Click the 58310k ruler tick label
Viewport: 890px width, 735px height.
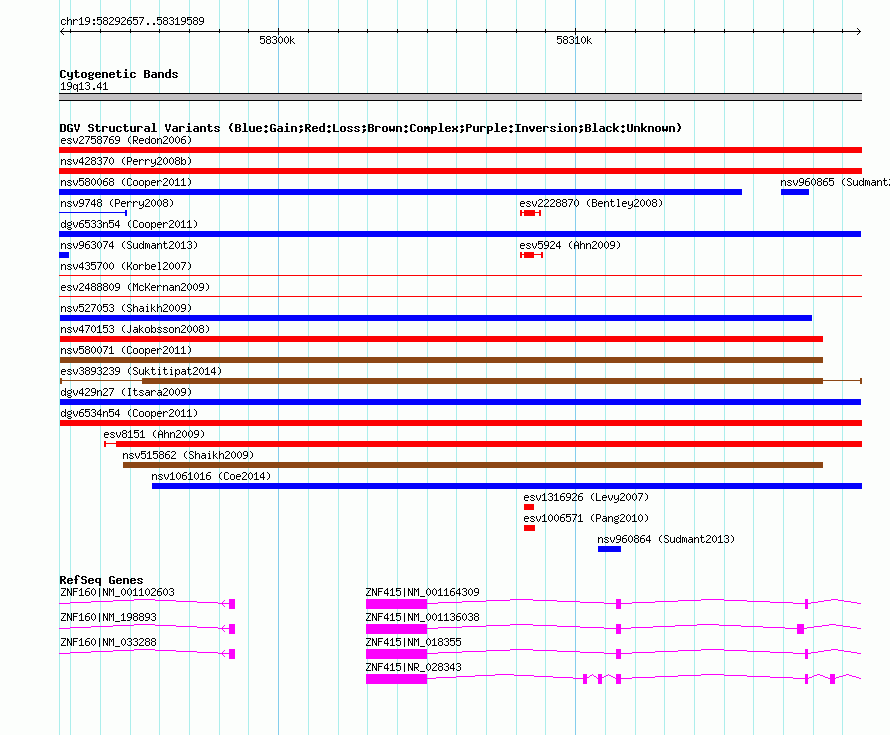[574, 40]
